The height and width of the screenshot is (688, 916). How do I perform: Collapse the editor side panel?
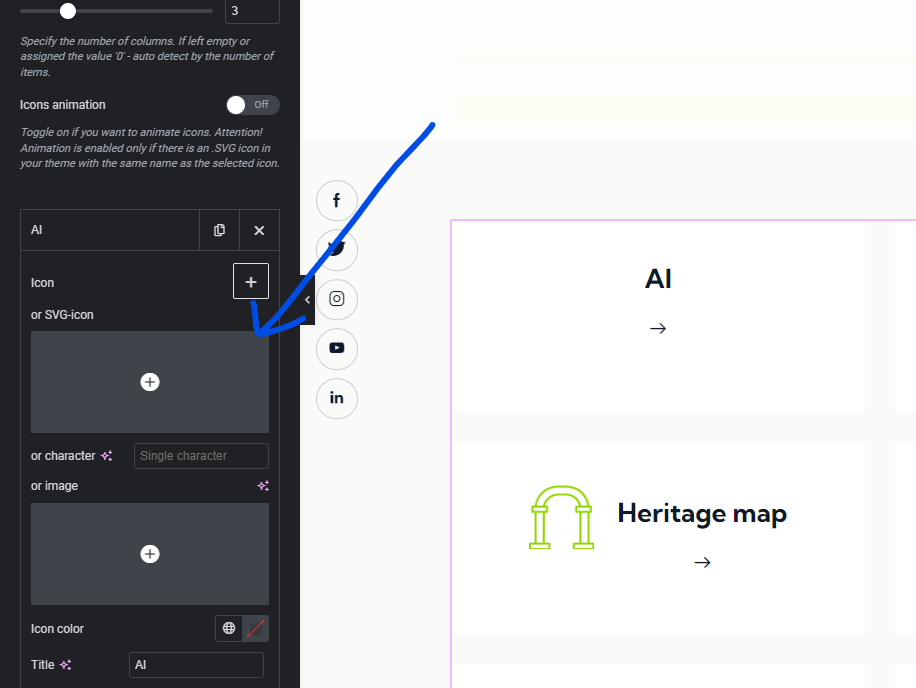(x=307, y=300)
